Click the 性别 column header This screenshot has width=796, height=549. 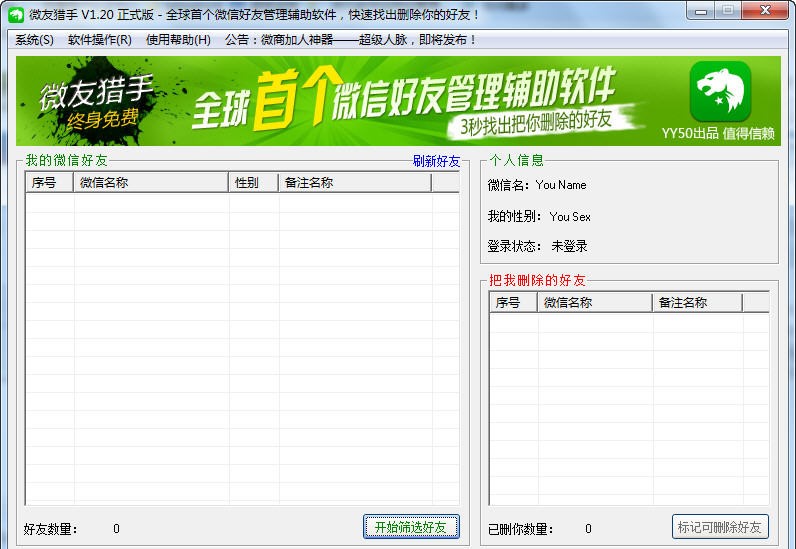tap(253, 182)
